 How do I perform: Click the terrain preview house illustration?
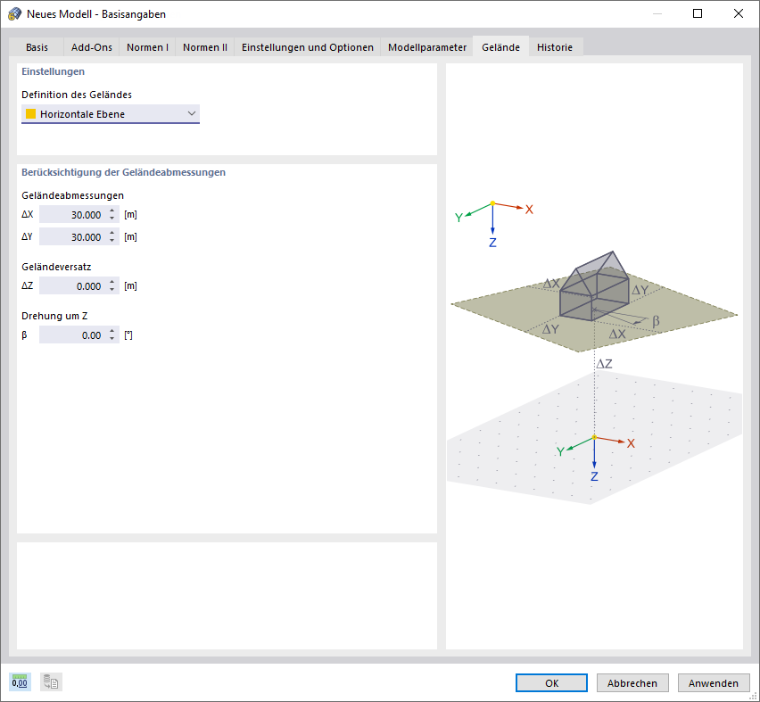[x=594, y=286]
